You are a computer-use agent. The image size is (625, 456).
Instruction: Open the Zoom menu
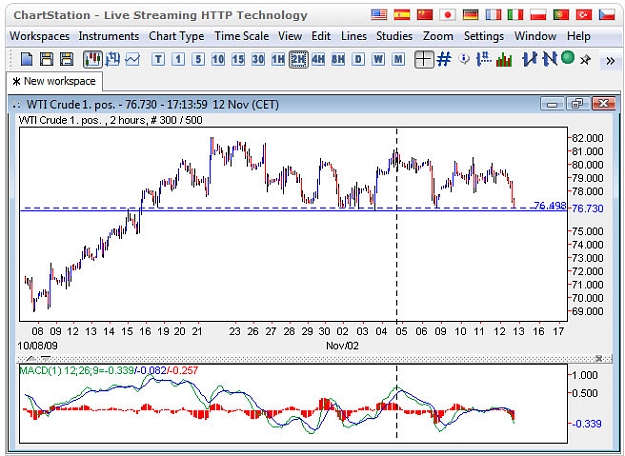coord(438,36)
